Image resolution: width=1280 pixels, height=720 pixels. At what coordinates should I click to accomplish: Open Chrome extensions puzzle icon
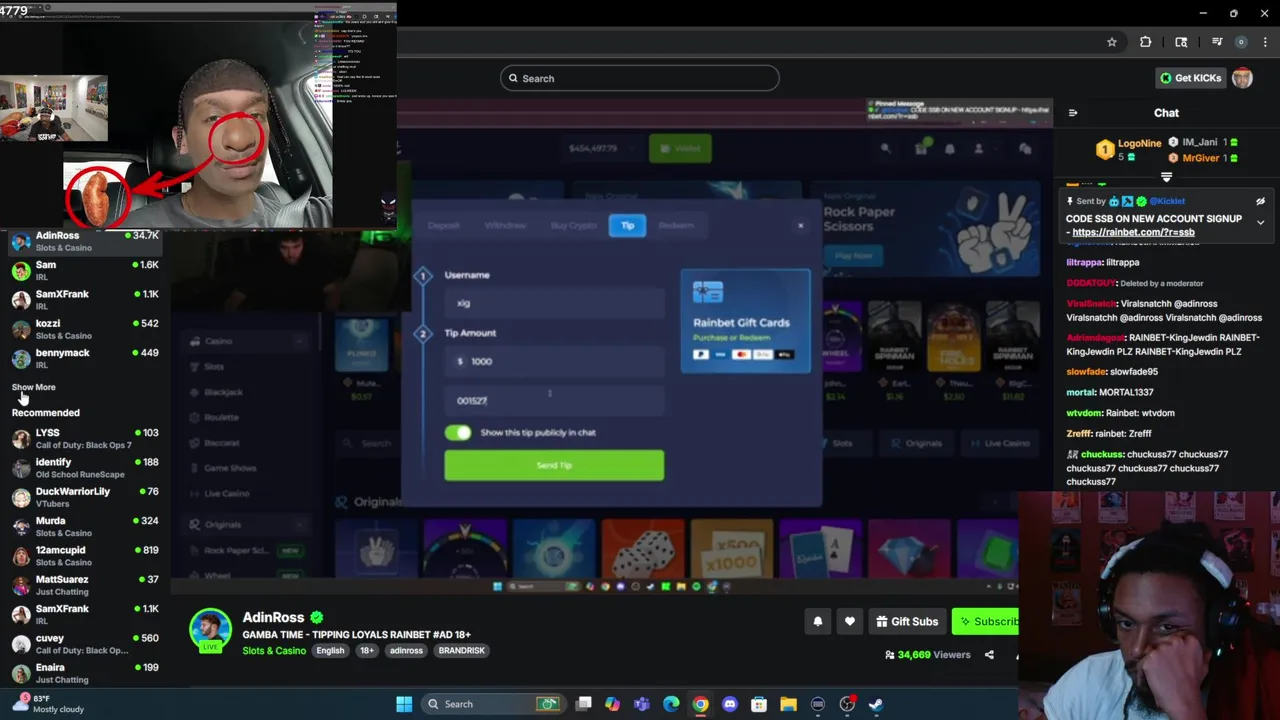tap(1146, 42)
